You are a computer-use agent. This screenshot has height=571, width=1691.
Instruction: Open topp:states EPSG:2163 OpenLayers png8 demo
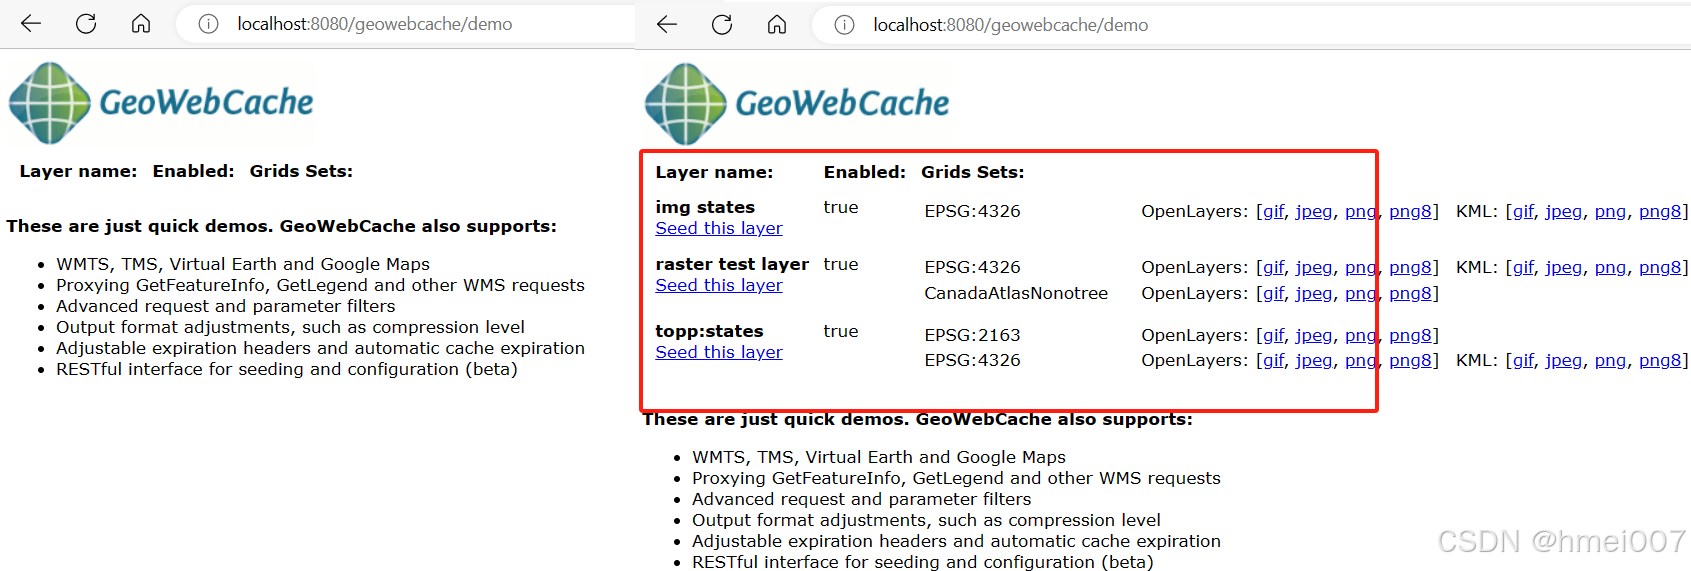tap(1410, 335)
